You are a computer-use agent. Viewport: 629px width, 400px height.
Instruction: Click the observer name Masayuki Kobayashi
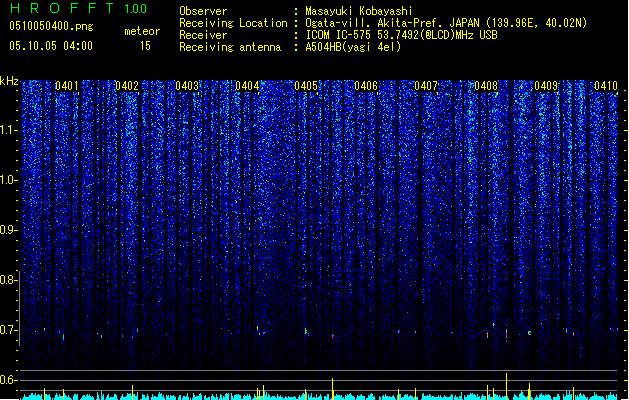pyautogui.click(x=359, y=11)
